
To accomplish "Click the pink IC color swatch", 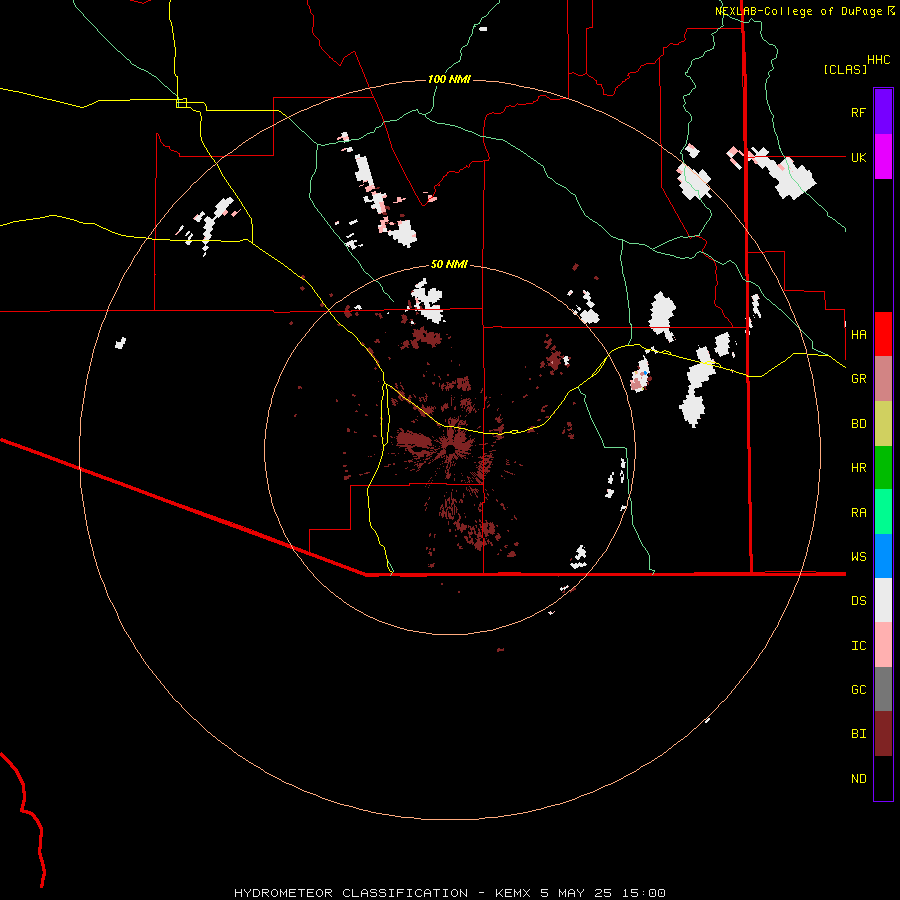I will (883, 645).
